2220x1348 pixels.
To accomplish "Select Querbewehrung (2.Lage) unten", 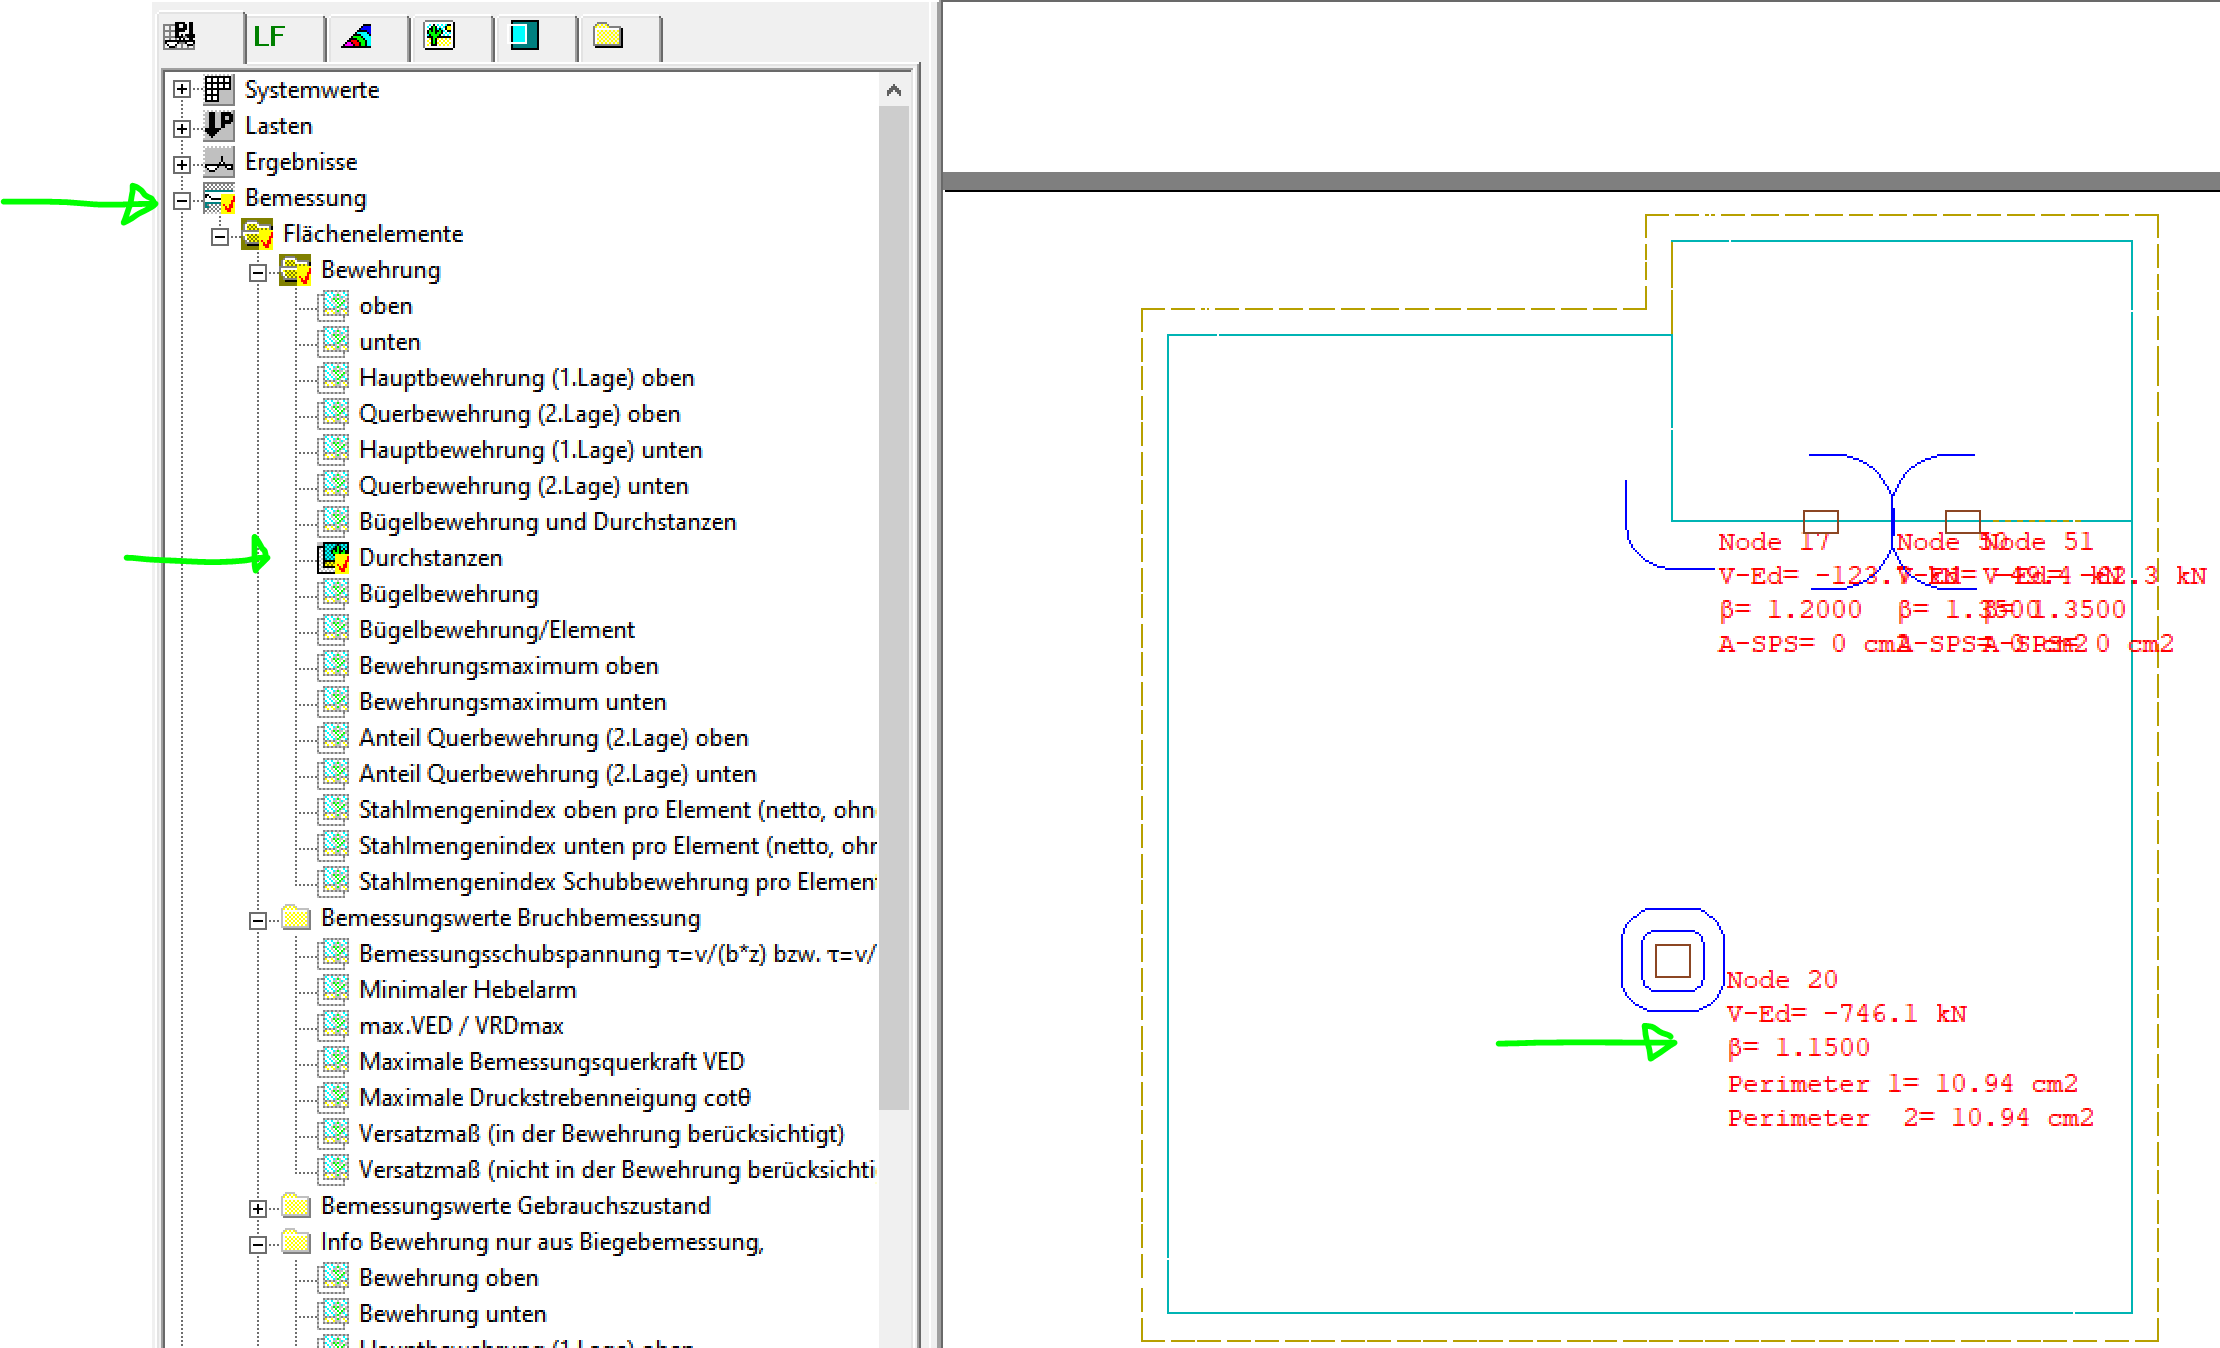I will point(523,486).
